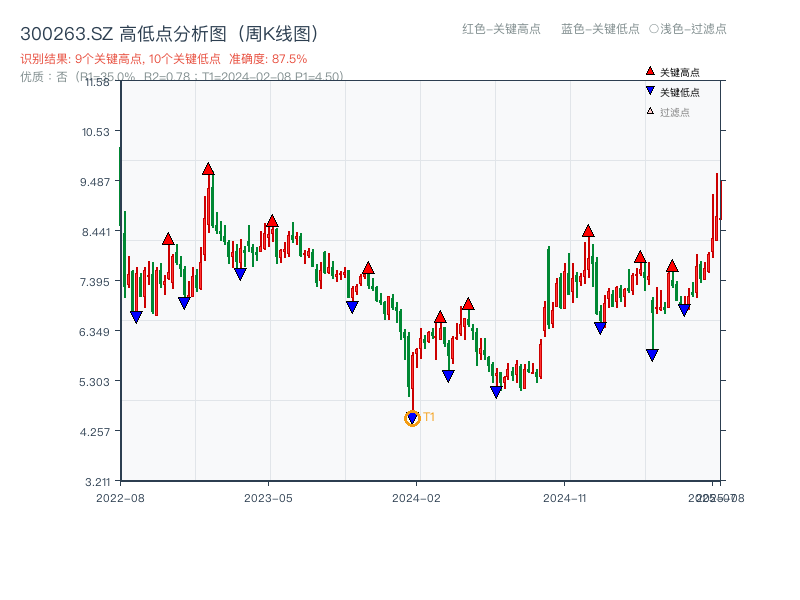This screenshot has width=800, height=600.
Task: Click the 7.395 y-axis label
Action: 95,282
